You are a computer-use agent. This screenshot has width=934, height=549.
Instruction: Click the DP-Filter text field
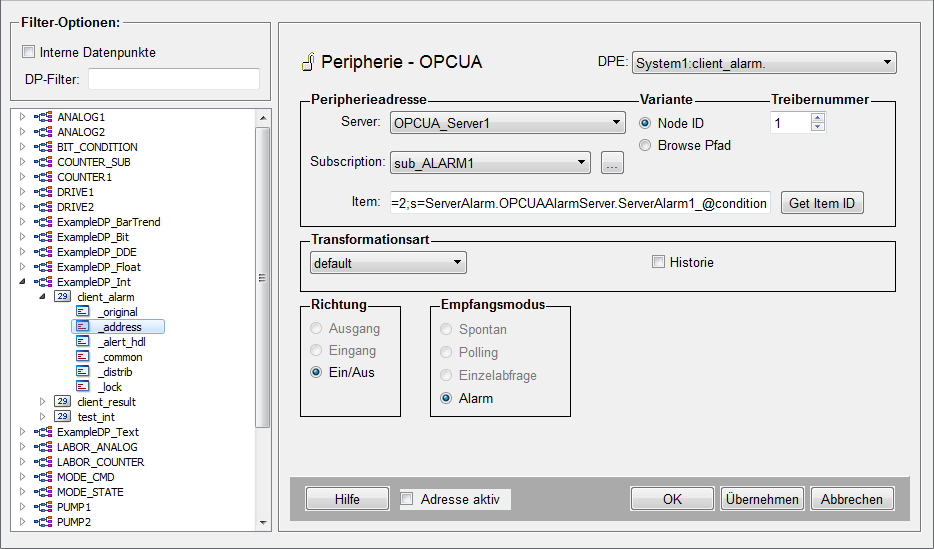[x=173, y=79]
